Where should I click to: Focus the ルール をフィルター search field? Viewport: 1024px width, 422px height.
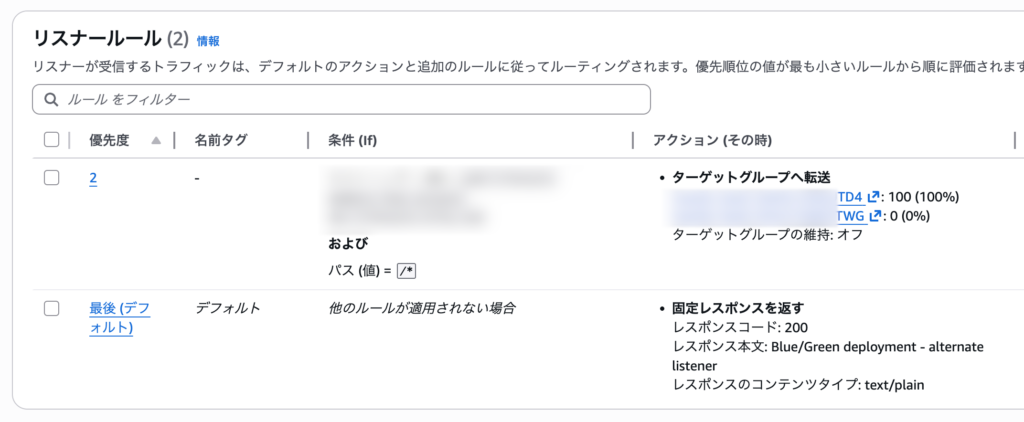(x=350, y=100)
